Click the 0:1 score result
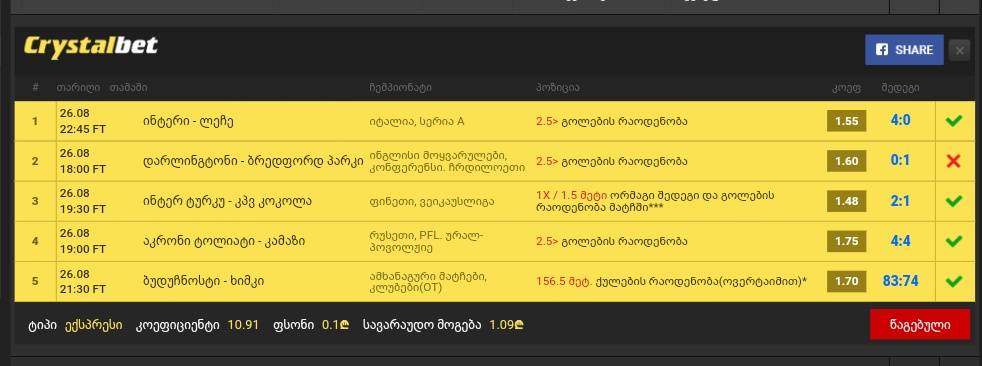 (900, 161)
